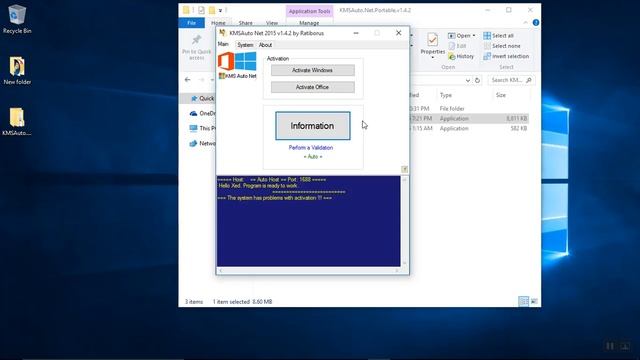Select the Application row sized 582 KB
This screenshot has width=640, height=360.
[x=469, y=128]
